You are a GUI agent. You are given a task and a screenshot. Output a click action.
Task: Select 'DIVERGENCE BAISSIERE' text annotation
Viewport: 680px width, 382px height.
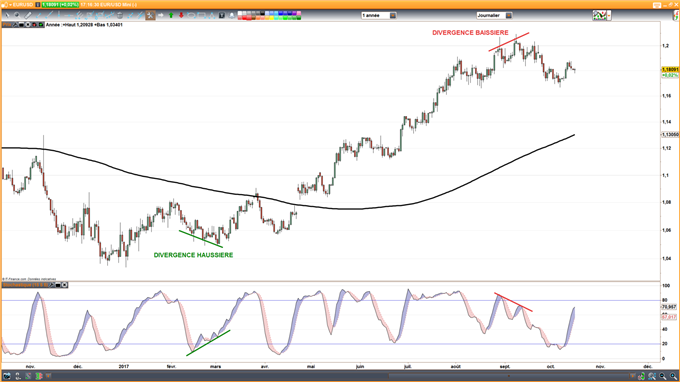(470, 33)
